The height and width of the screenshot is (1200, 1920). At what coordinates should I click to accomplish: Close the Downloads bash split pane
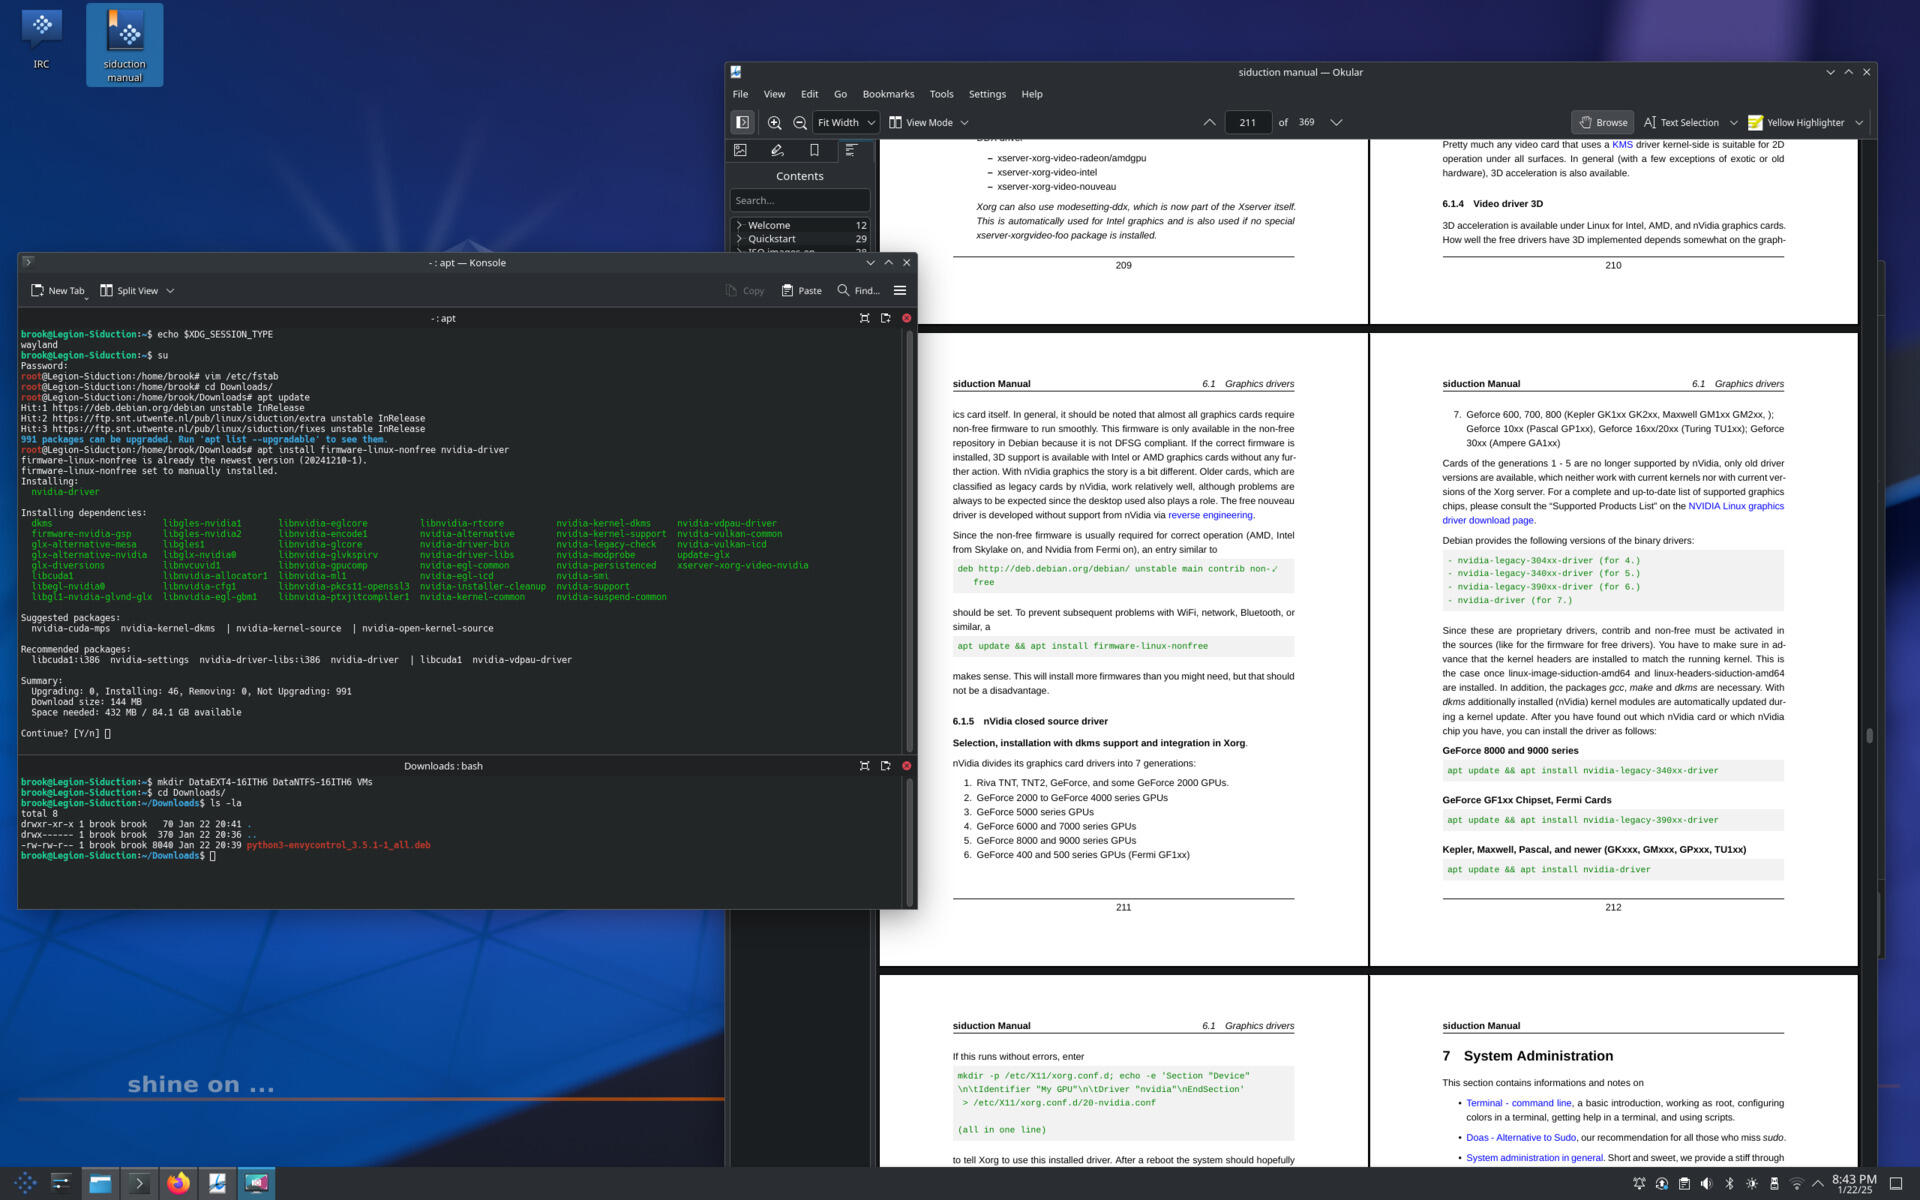click(906, 766)
